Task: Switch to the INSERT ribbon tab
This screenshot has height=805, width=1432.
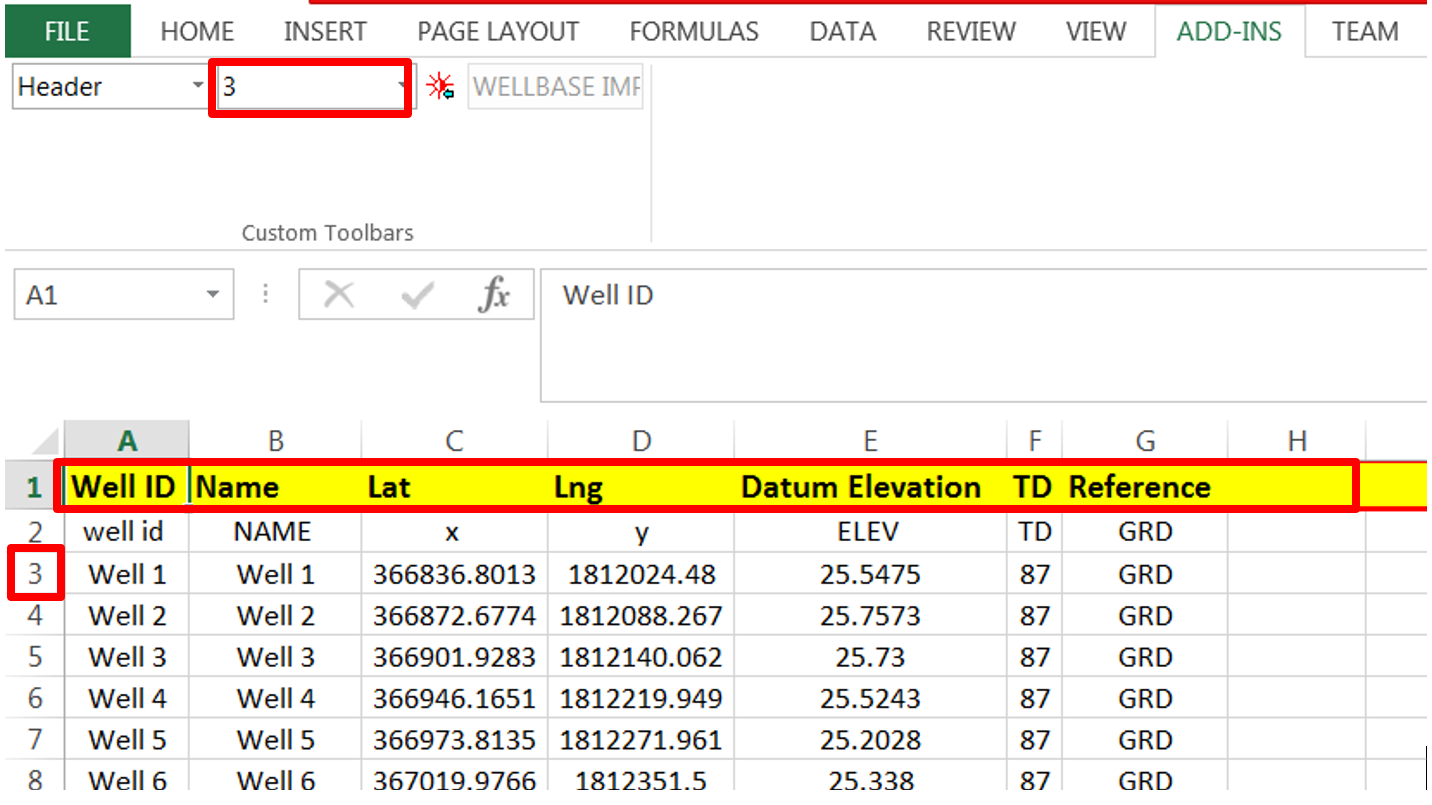Action: [x=324, y=32]
